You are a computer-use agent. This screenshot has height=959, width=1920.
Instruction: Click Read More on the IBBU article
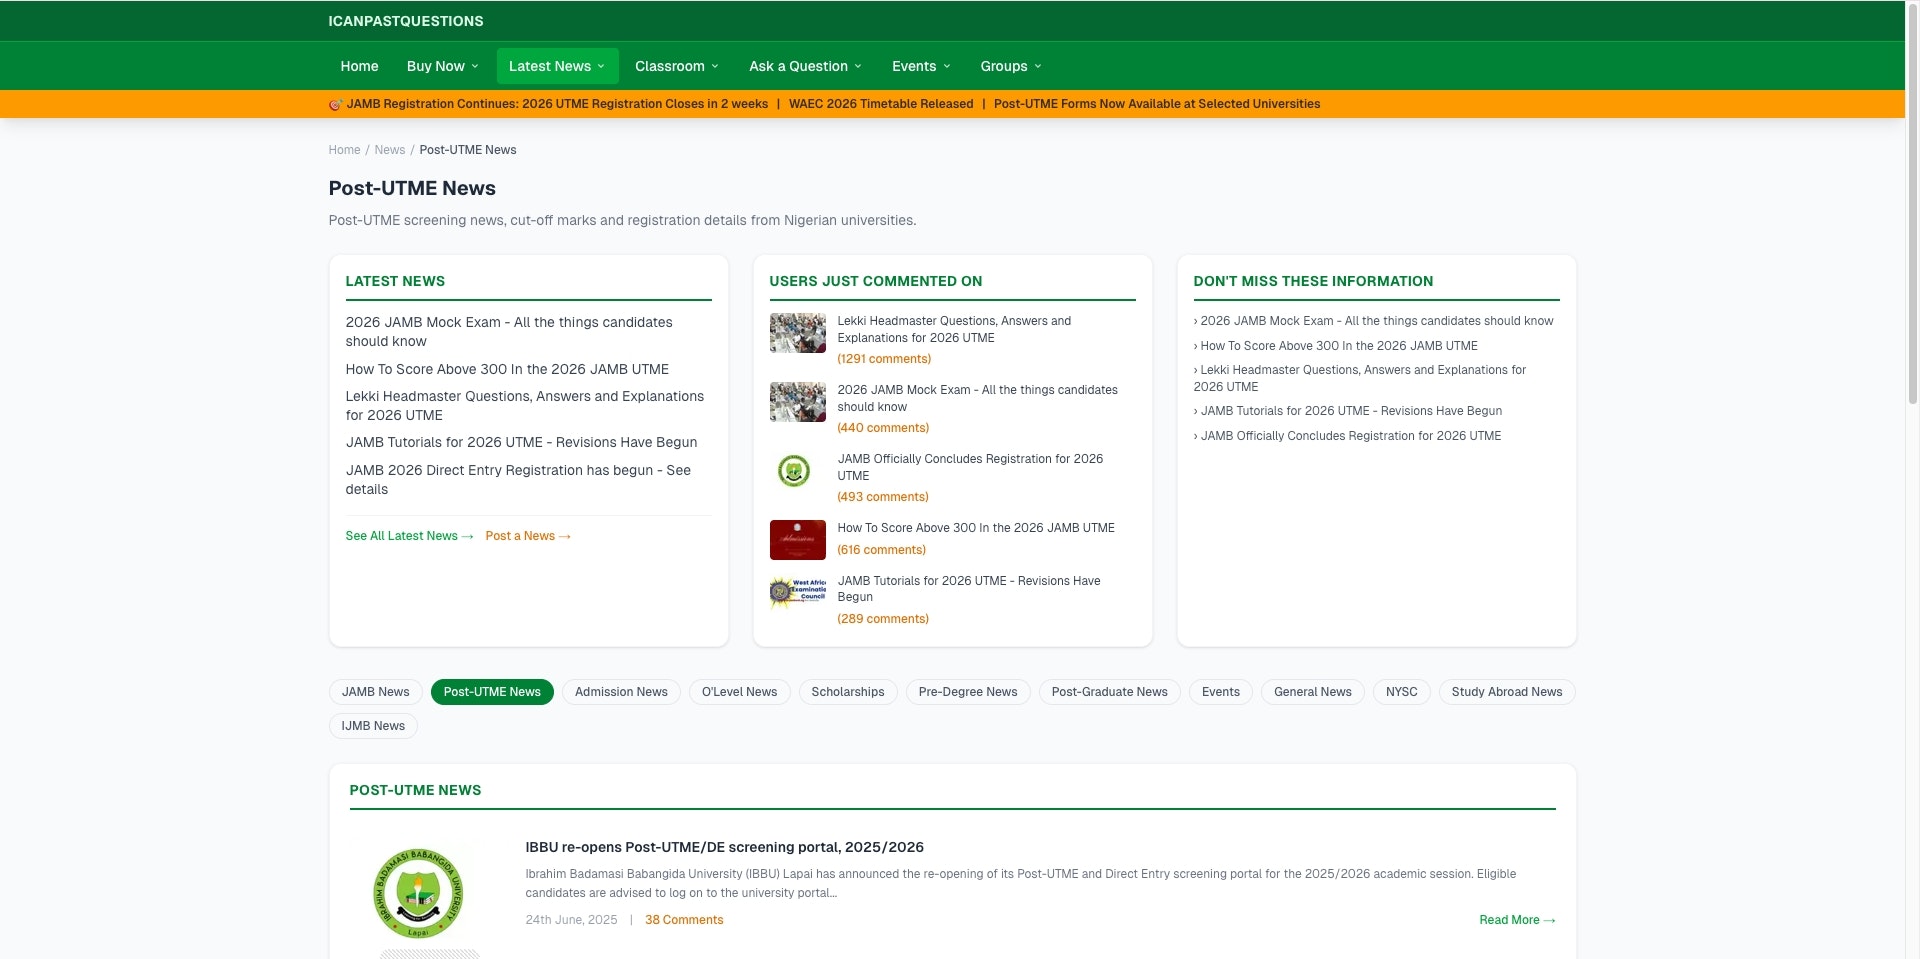coord(1517,920)
